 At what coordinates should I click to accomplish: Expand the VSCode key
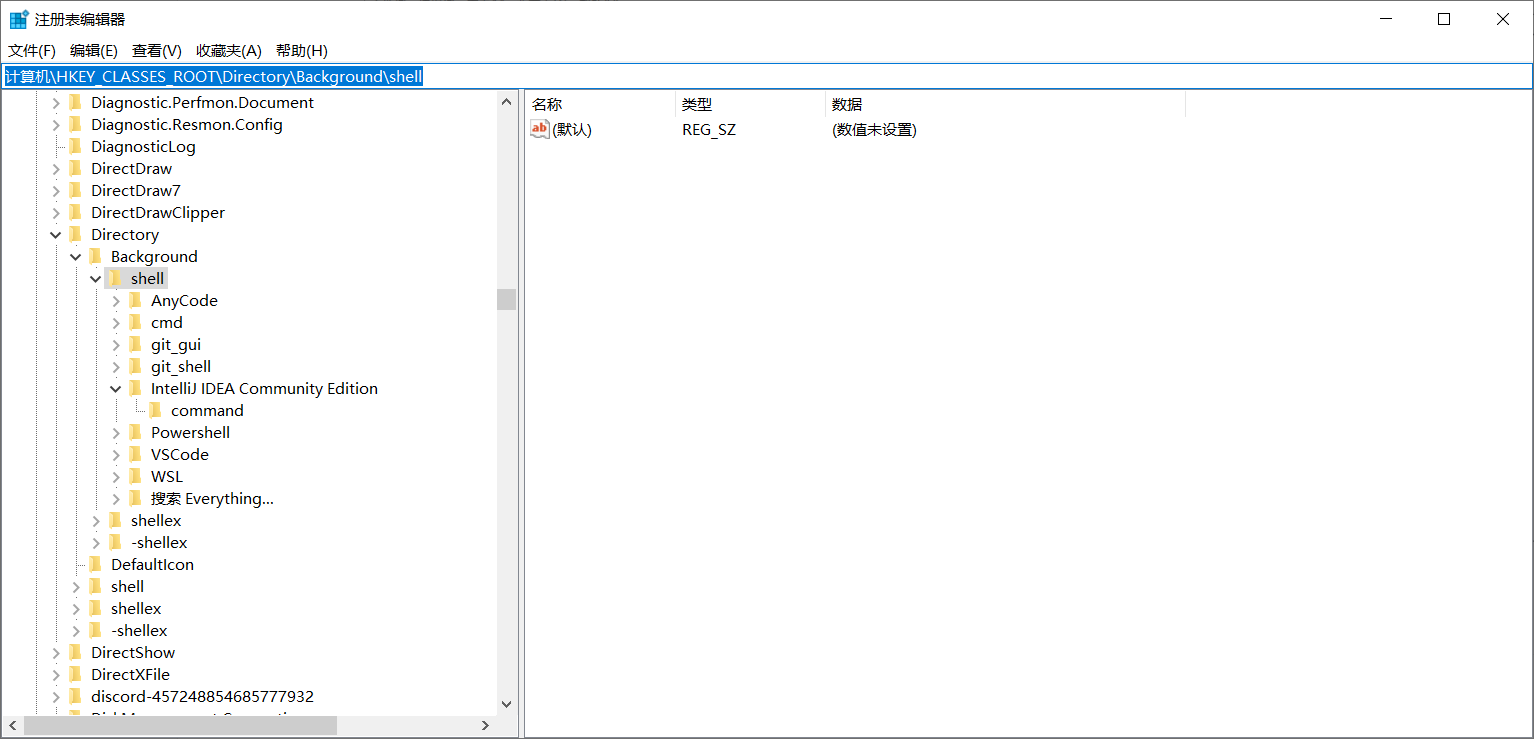116,455
